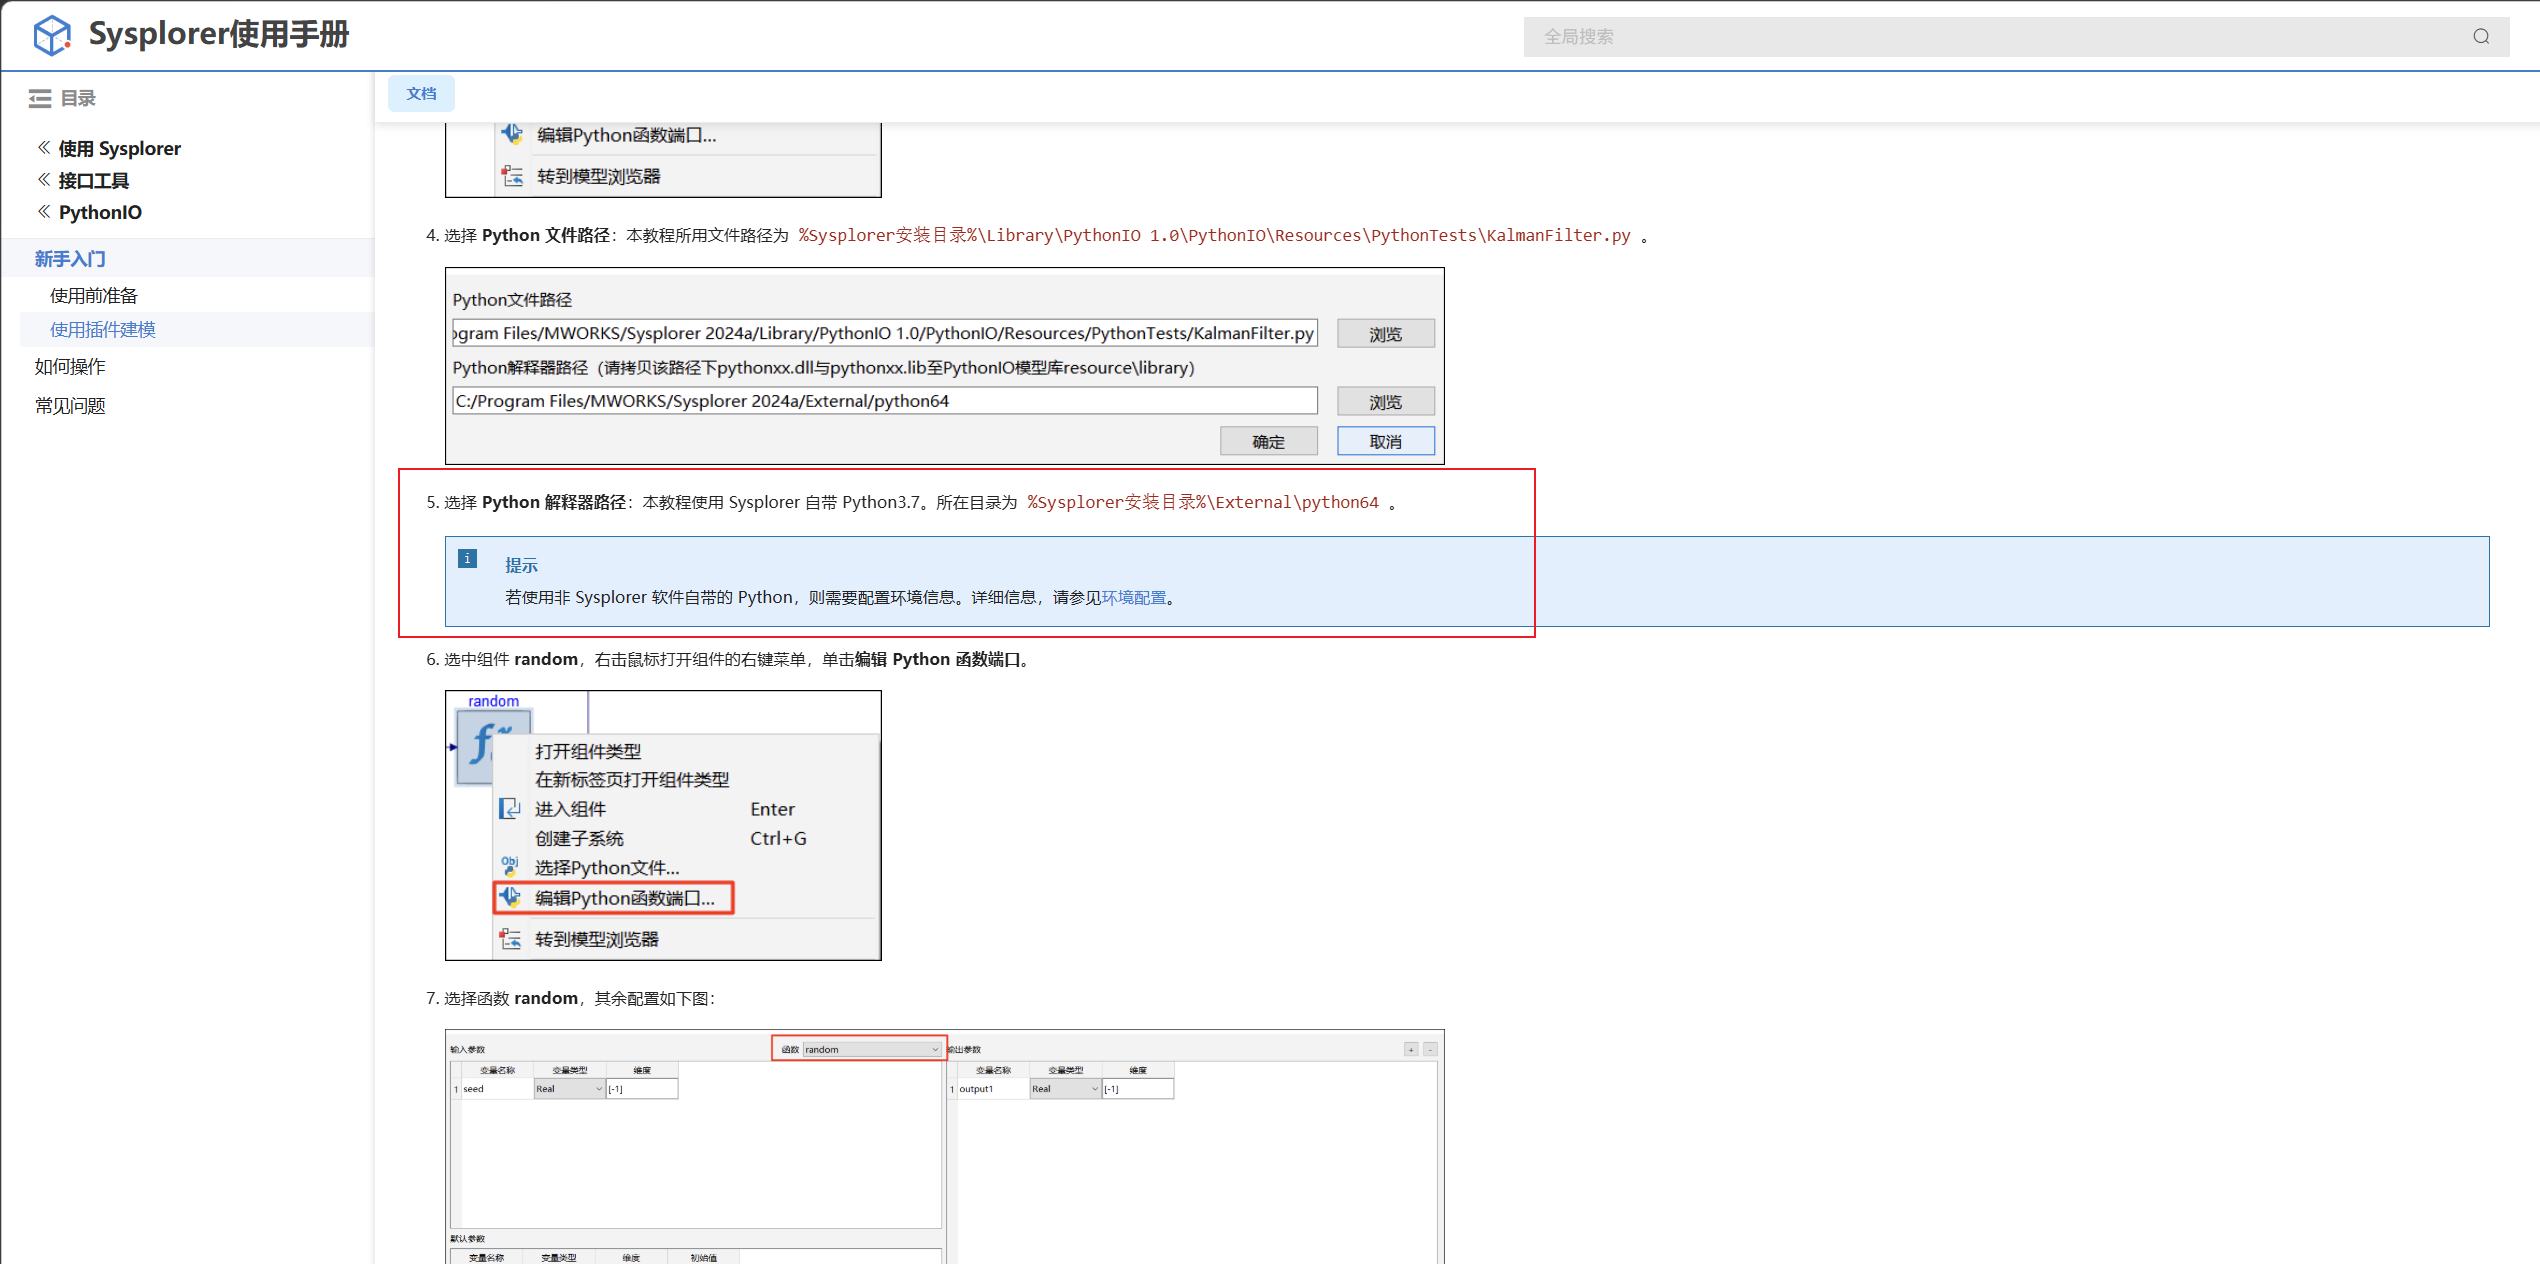Image resolution: width=2540 pixels, height=1264 pixels.
Task: Follow the 环境配置 link in the tip
Action: click(x=1134, y=597)
